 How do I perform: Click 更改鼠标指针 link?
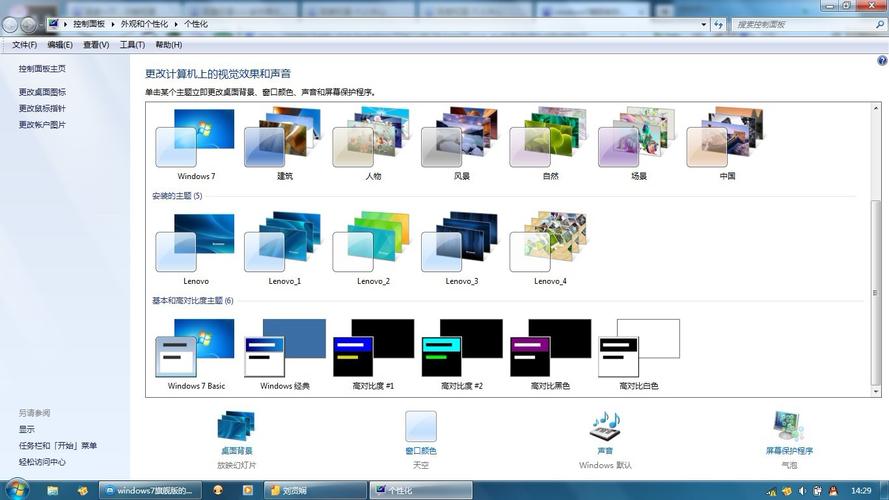point(42,108)
